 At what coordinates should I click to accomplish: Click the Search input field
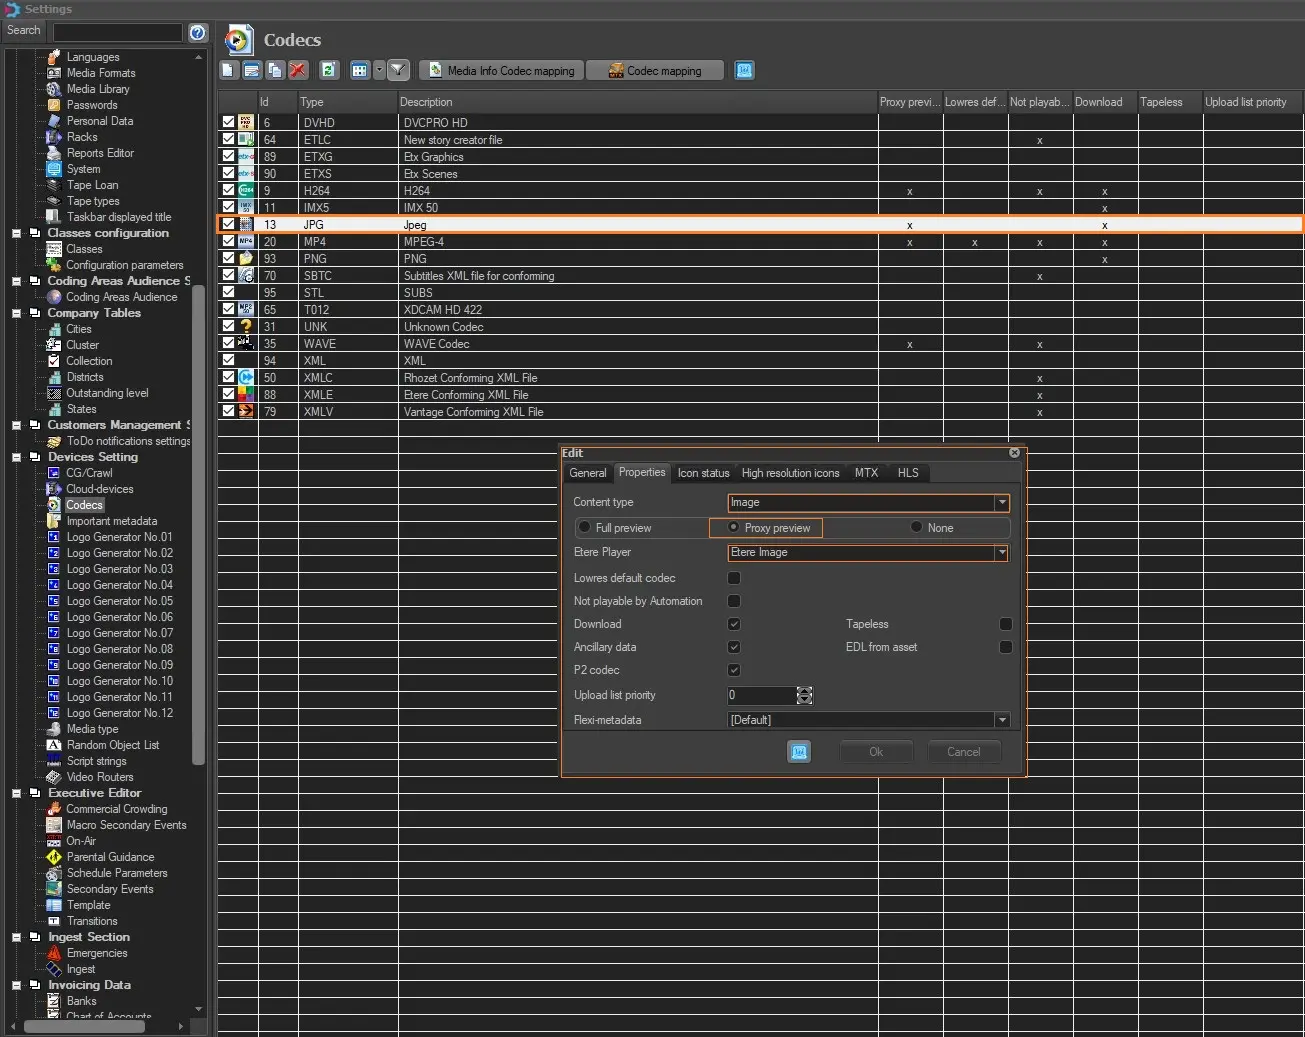coord(117,32)
